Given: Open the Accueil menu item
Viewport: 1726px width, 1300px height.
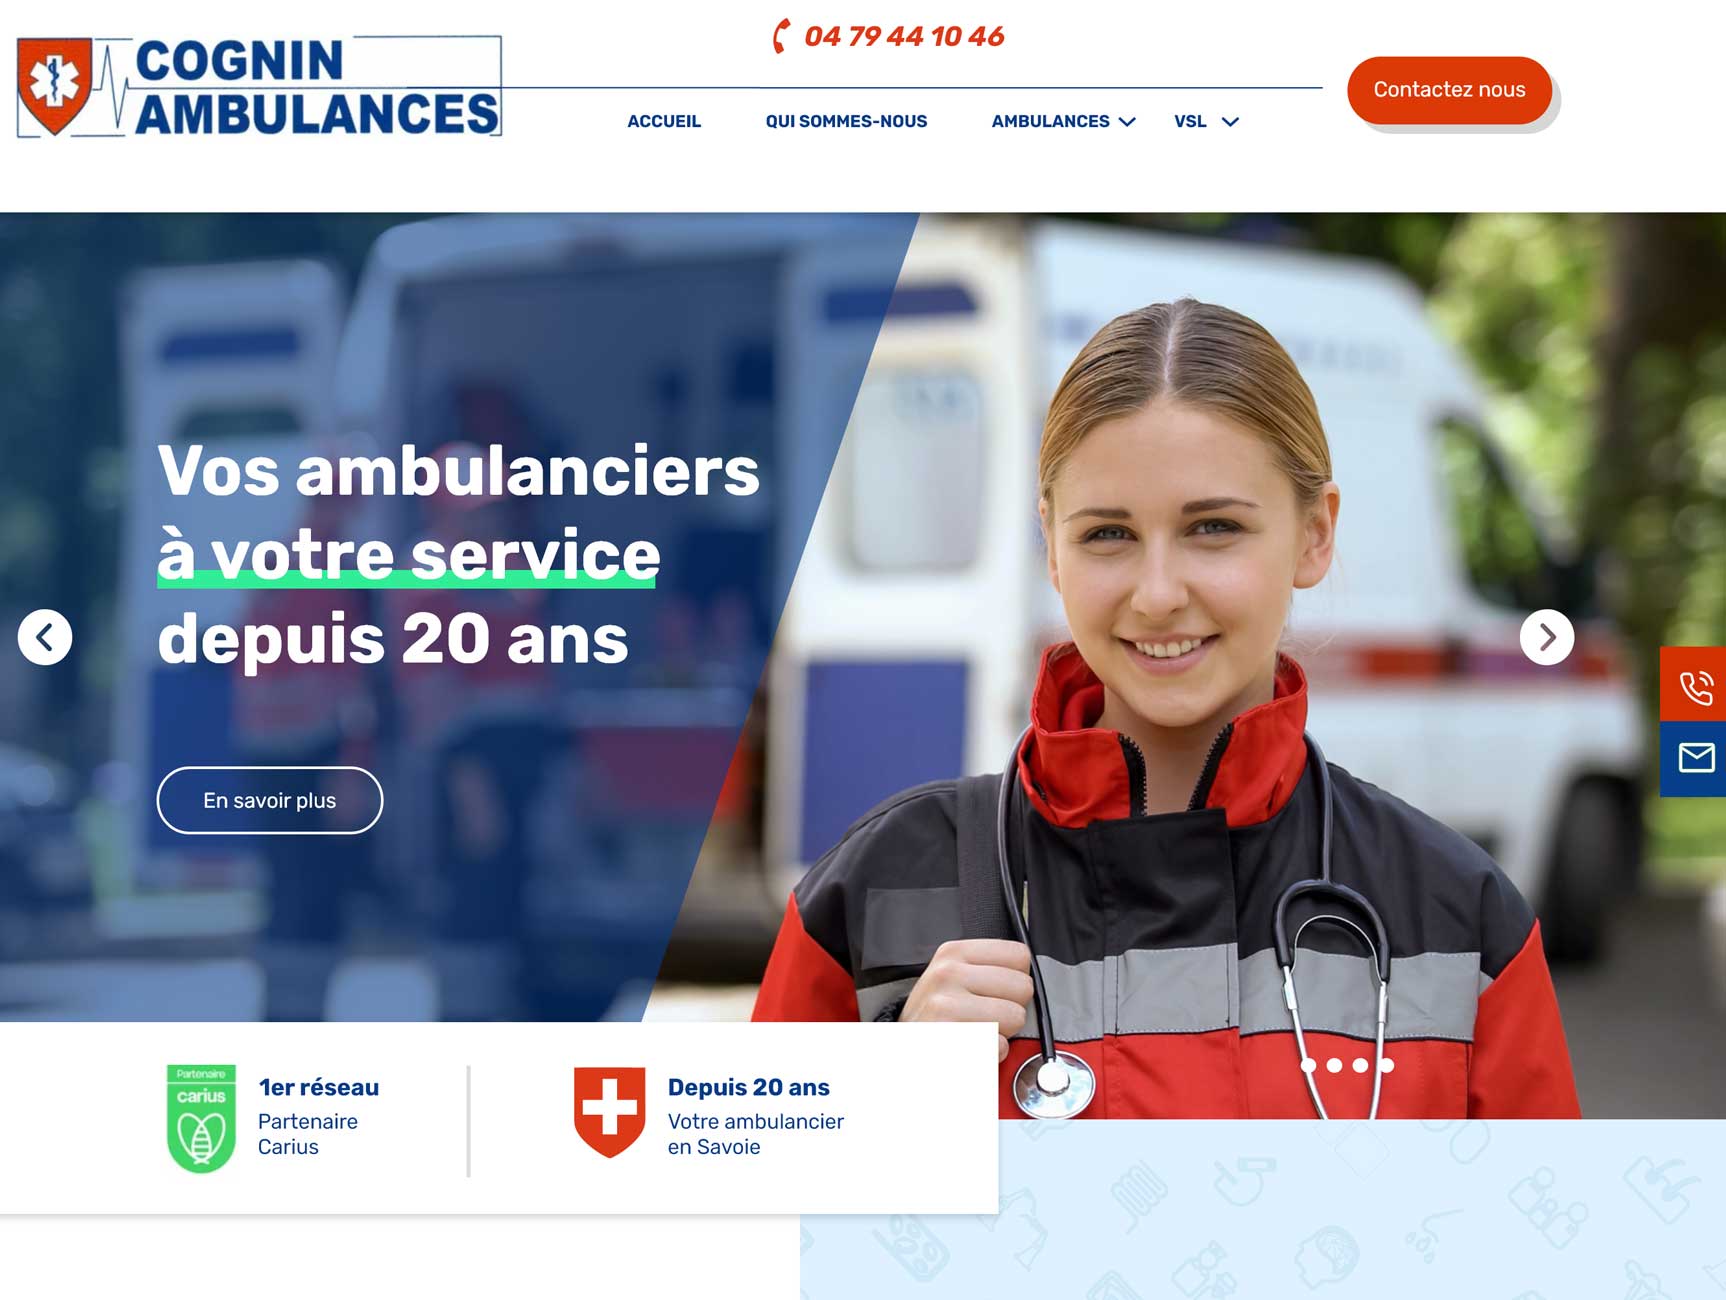Looking at the screenshot, I should [664, 121].
